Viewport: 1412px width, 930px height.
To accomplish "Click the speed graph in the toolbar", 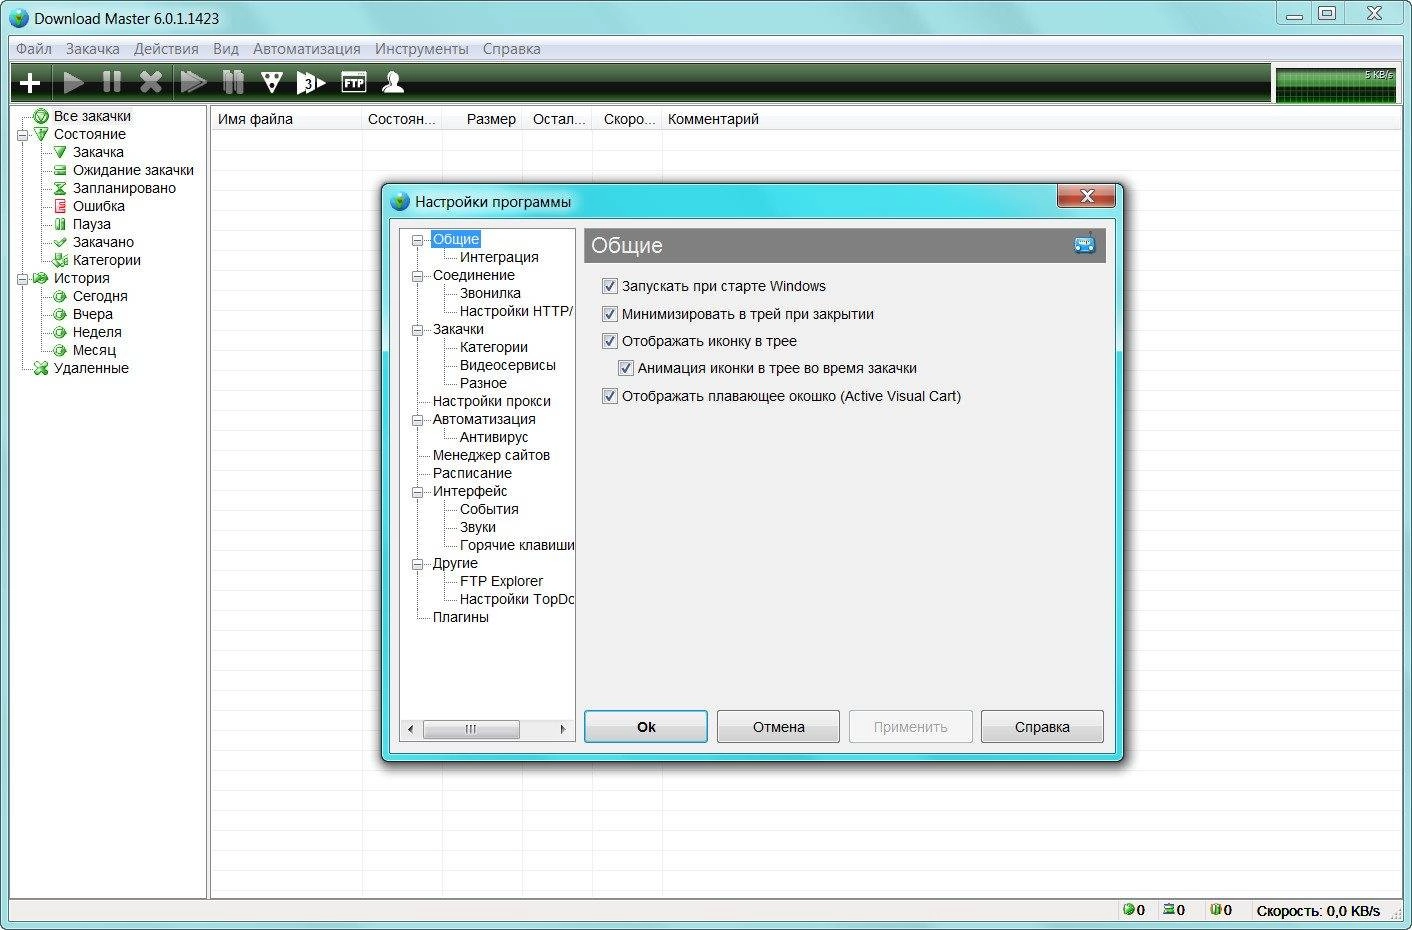I will tap(1335, 84).
